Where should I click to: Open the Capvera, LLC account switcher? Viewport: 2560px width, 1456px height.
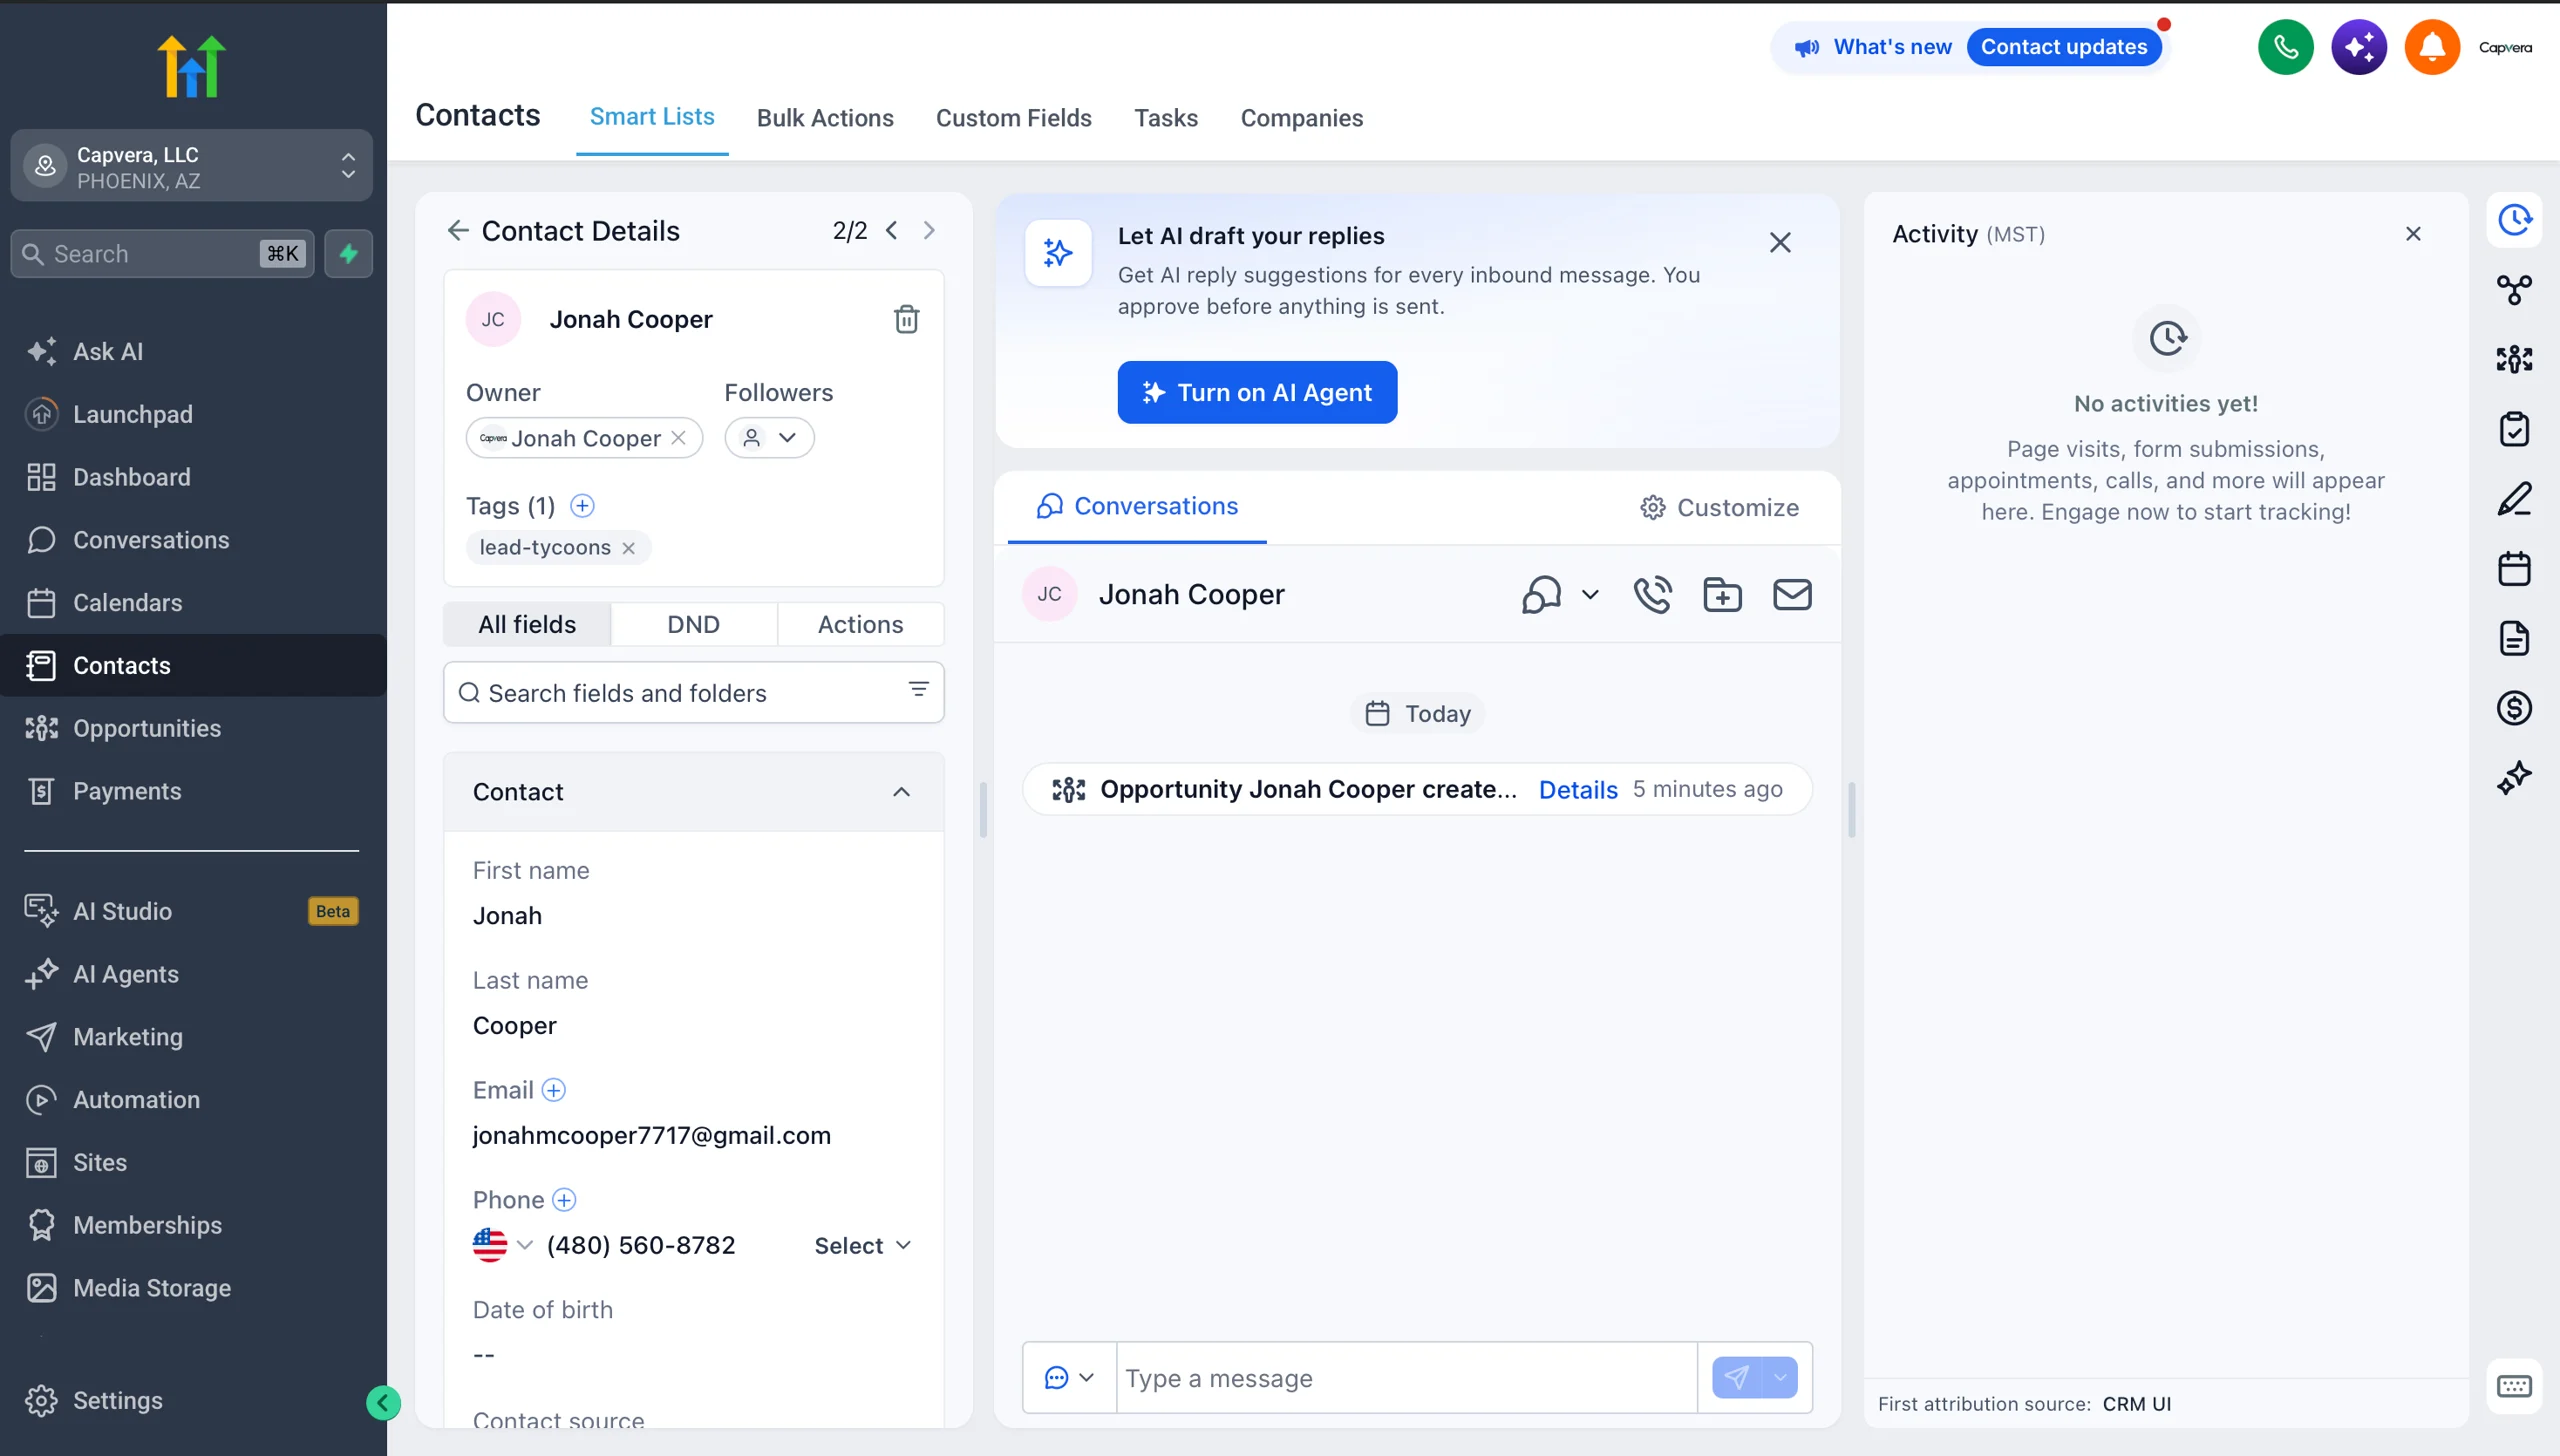(x=191, y=166)
